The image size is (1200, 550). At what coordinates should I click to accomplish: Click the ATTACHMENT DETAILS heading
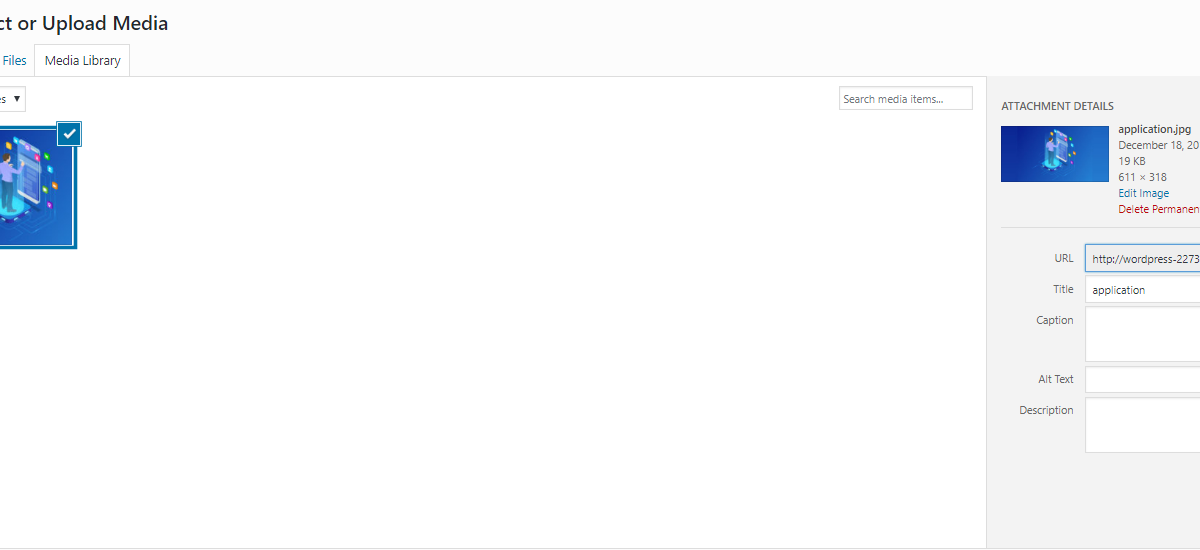pyautogui.click(x=1057, y=106)
